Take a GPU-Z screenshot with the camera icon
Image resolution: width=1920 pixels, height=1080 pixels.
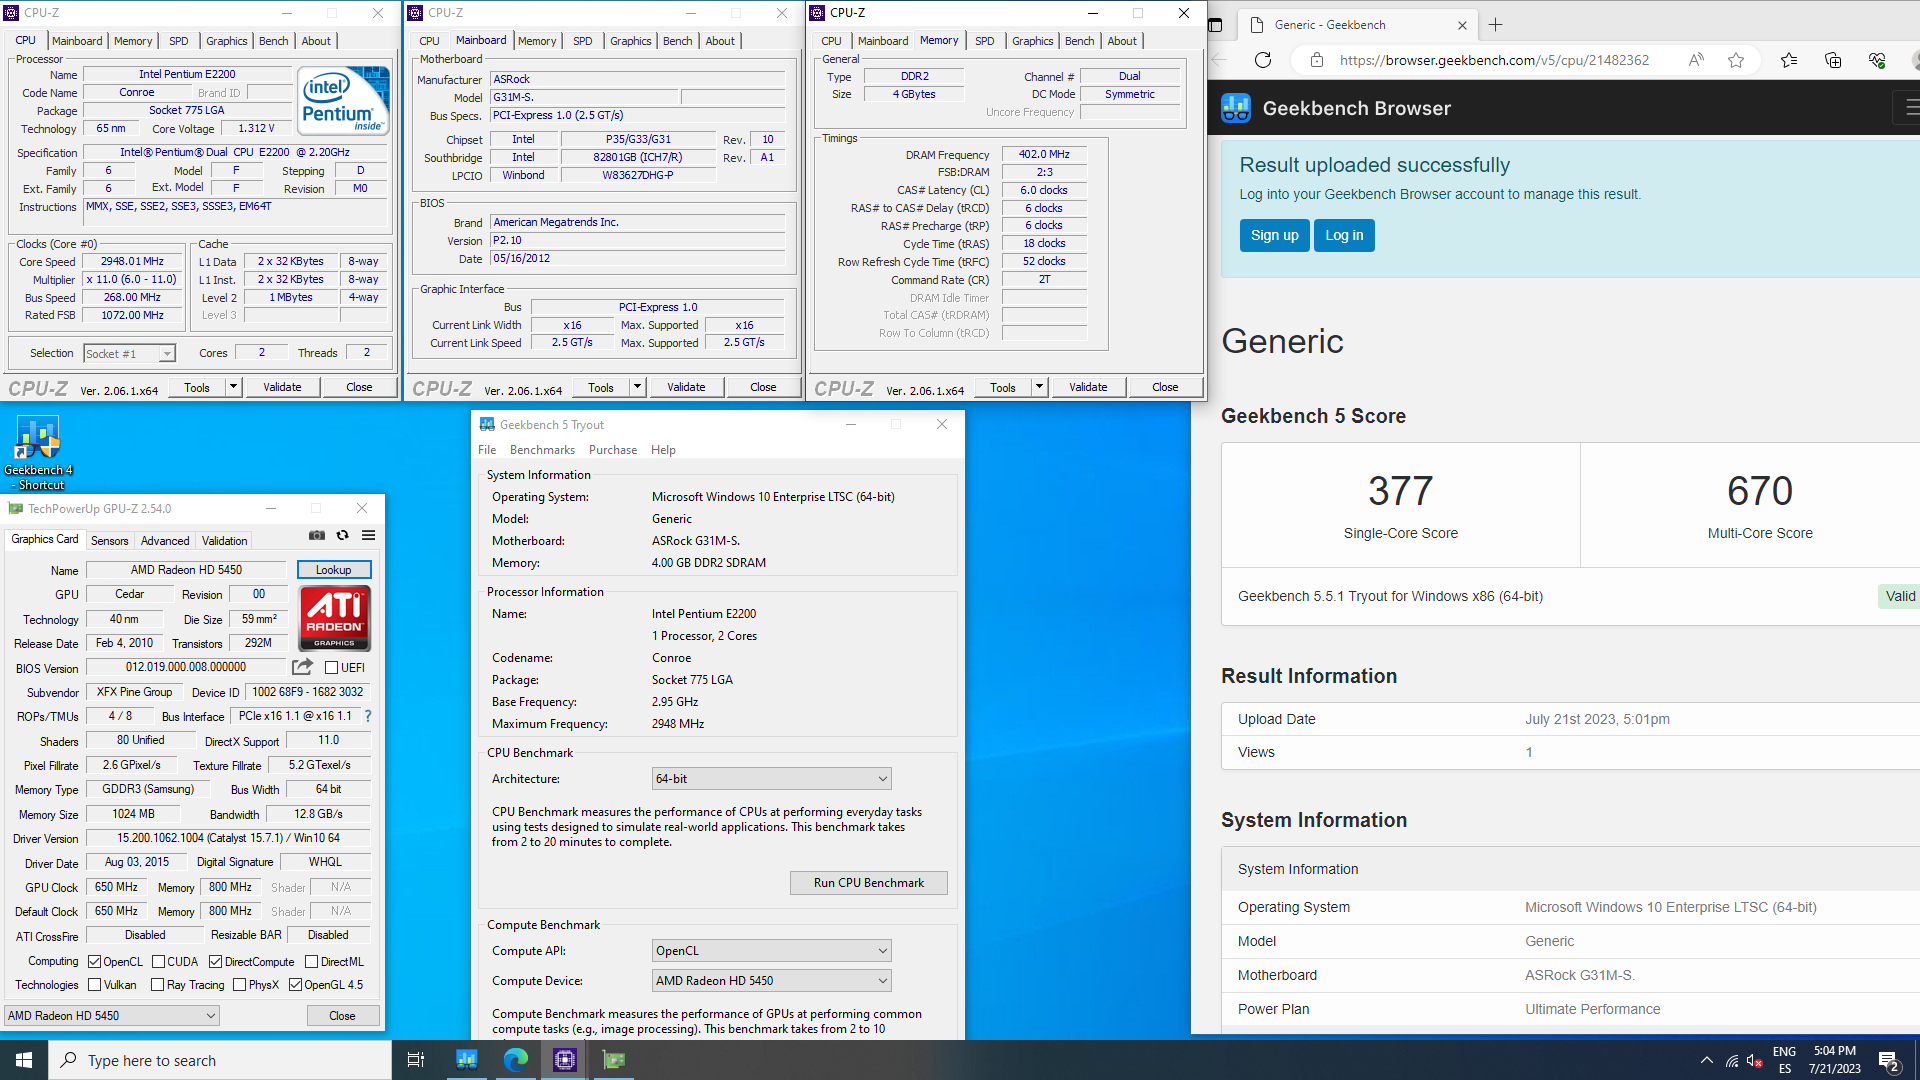coord(317,535)
